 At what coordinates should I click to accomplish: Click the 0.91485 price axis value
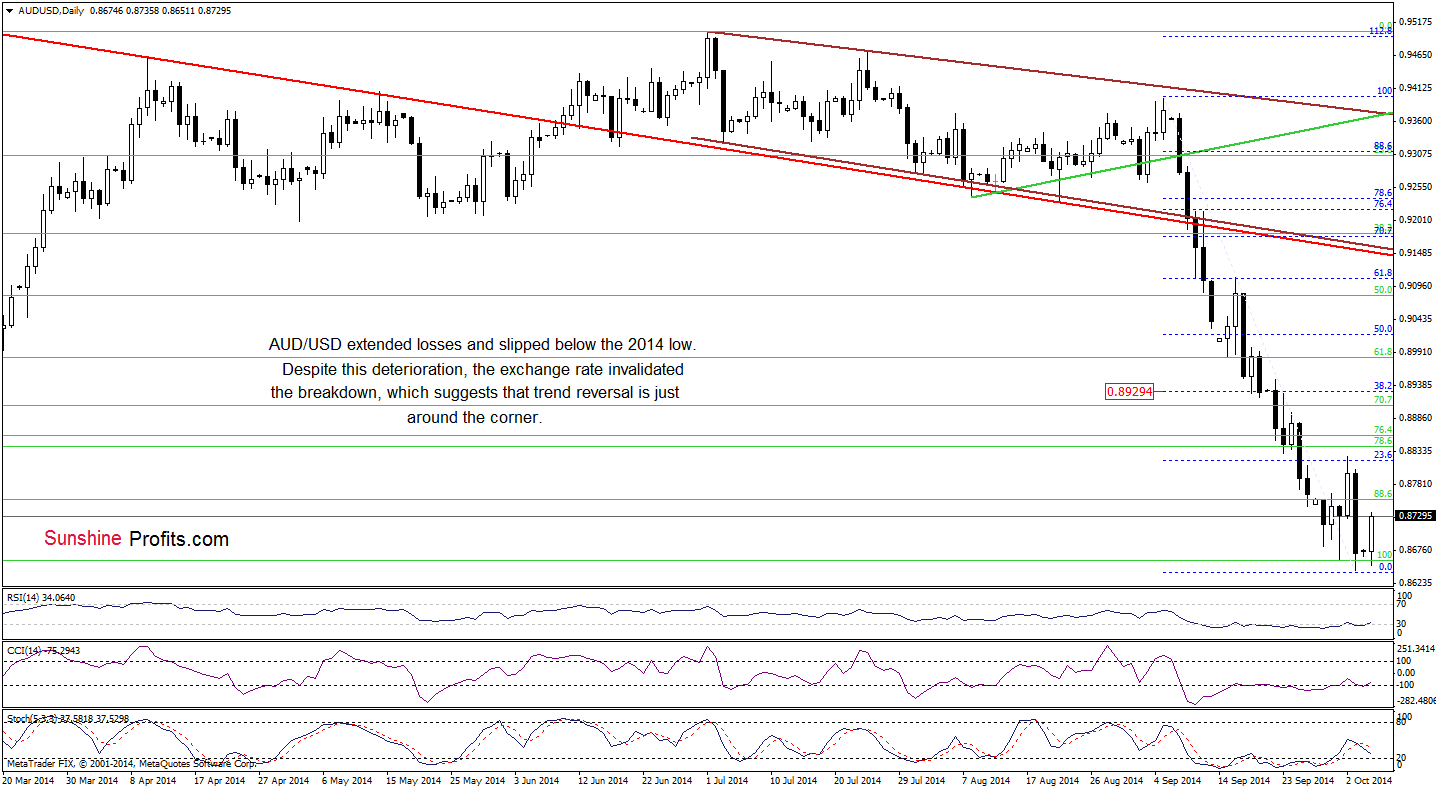pyautogui.click(x=1414, y=253)
